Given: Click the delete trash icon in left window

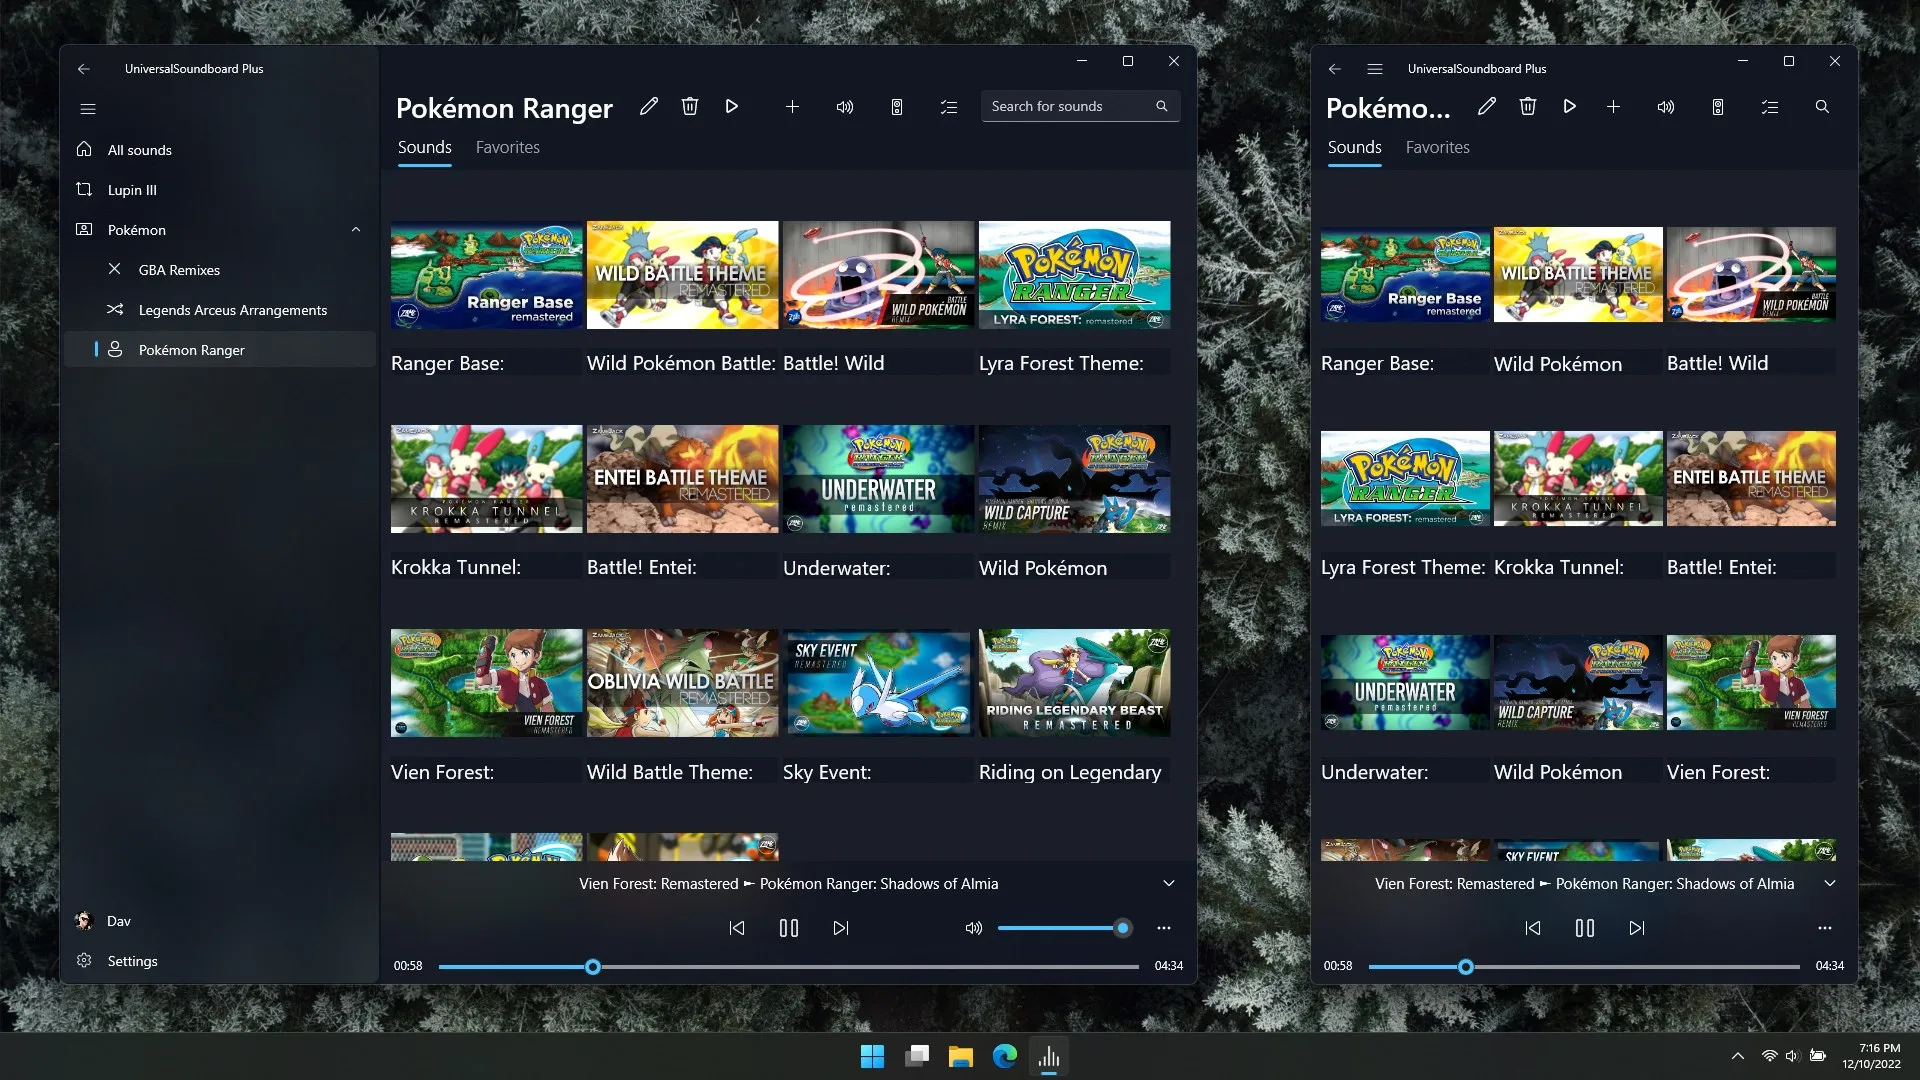Looking at the screenshot, I should (690, 106).
